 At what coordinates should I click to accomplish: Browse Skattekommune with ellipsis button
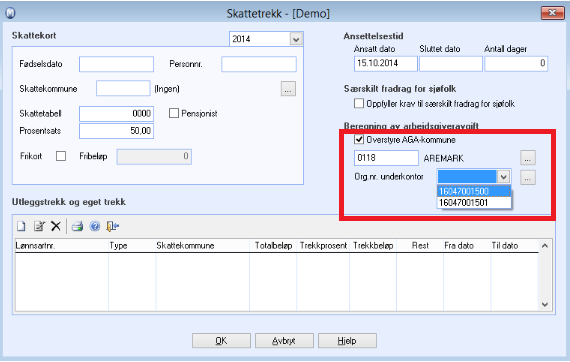click(x=288, y=89)
